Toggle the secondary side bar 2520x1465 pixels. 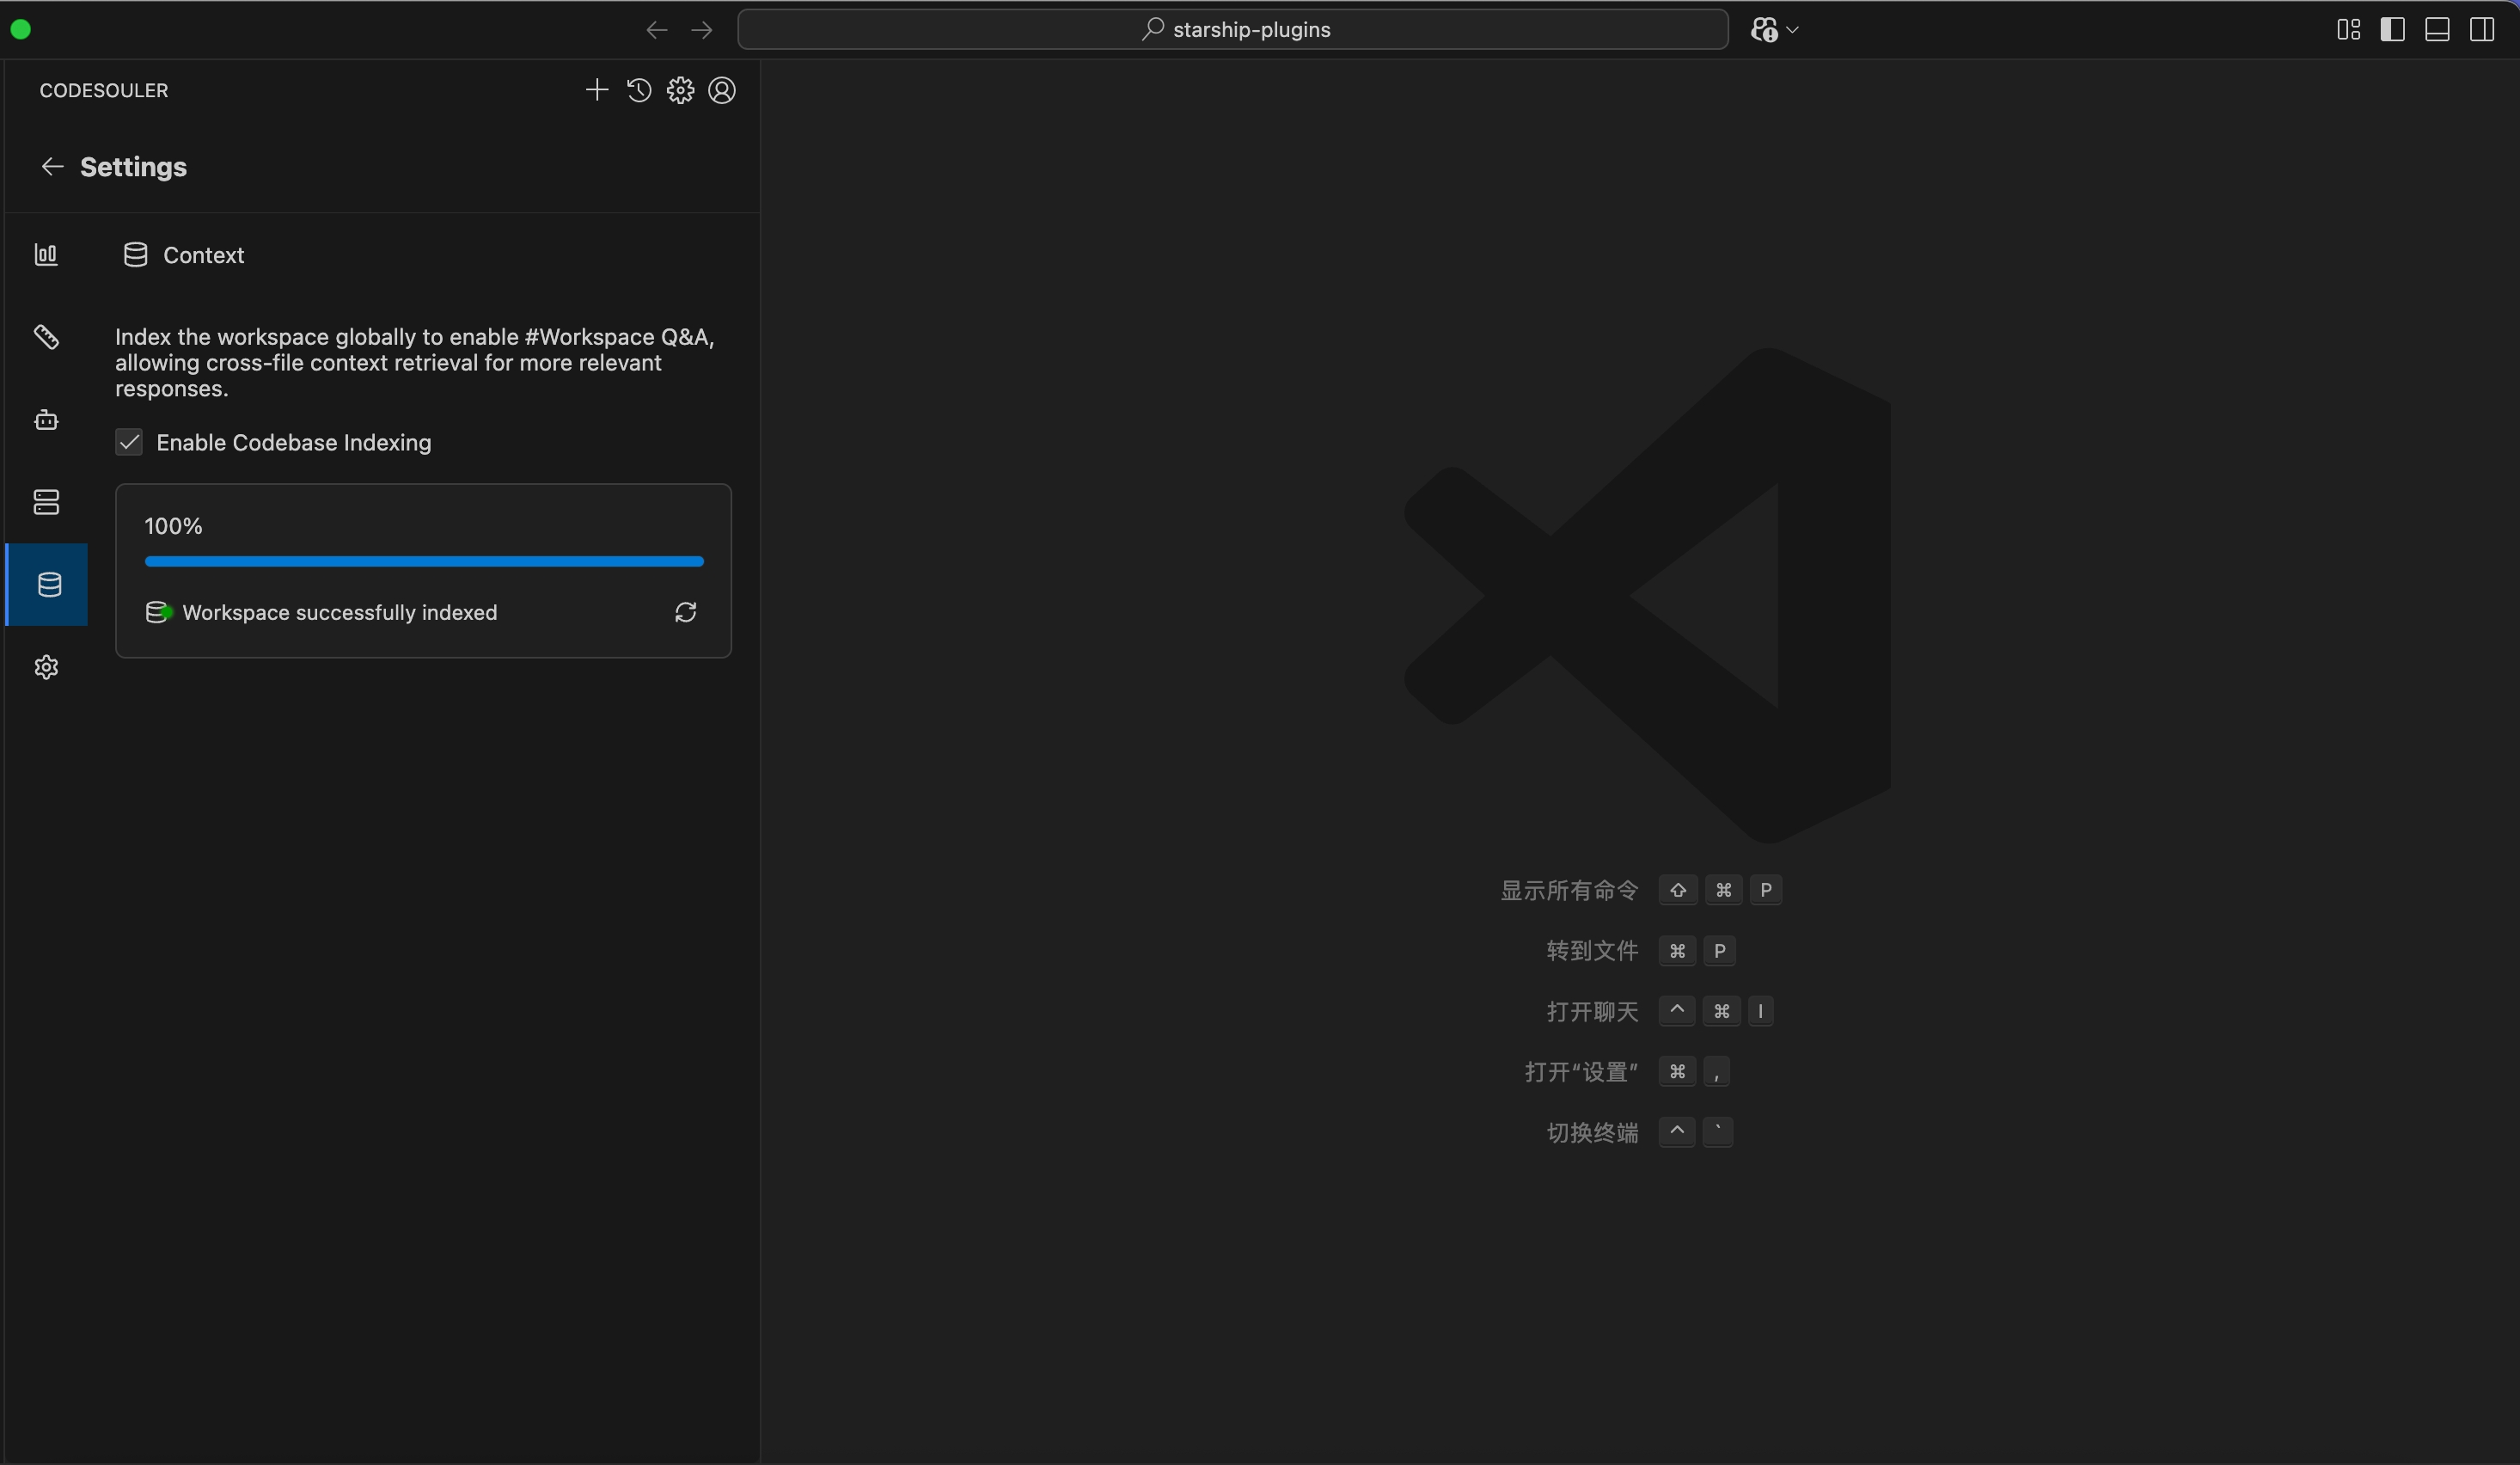coord(2481,30)
